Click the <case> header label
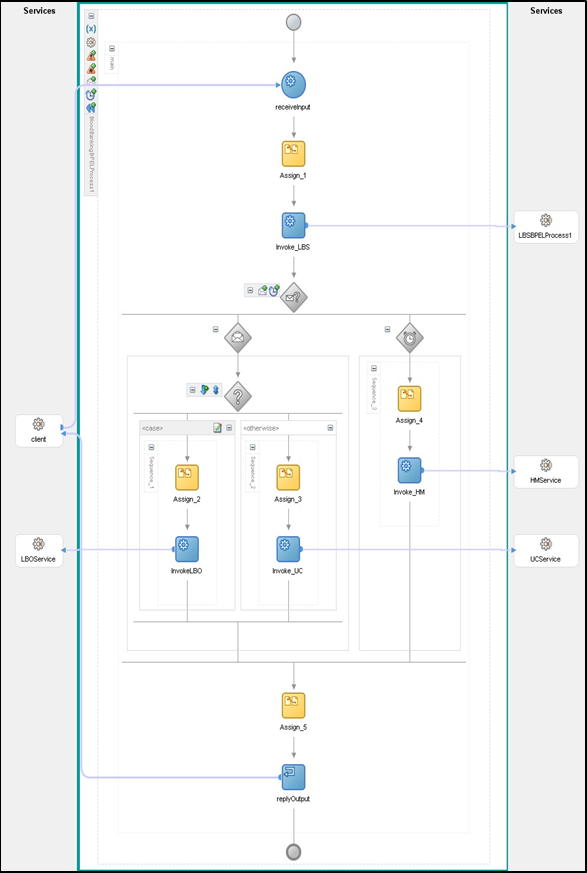The image size is (587, 873). pyautogui.click(x=153, y=428)
